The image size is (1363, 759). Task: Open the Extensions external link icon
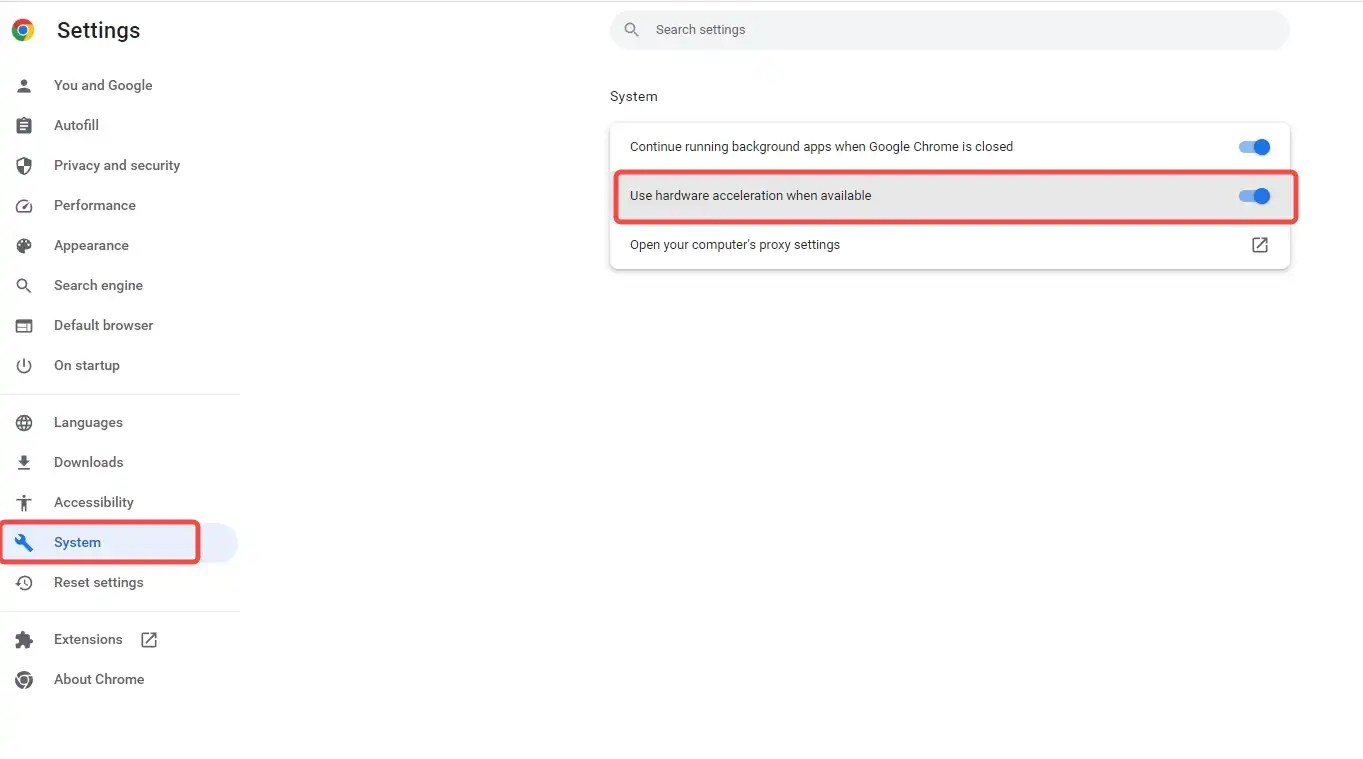coord(148,639)
